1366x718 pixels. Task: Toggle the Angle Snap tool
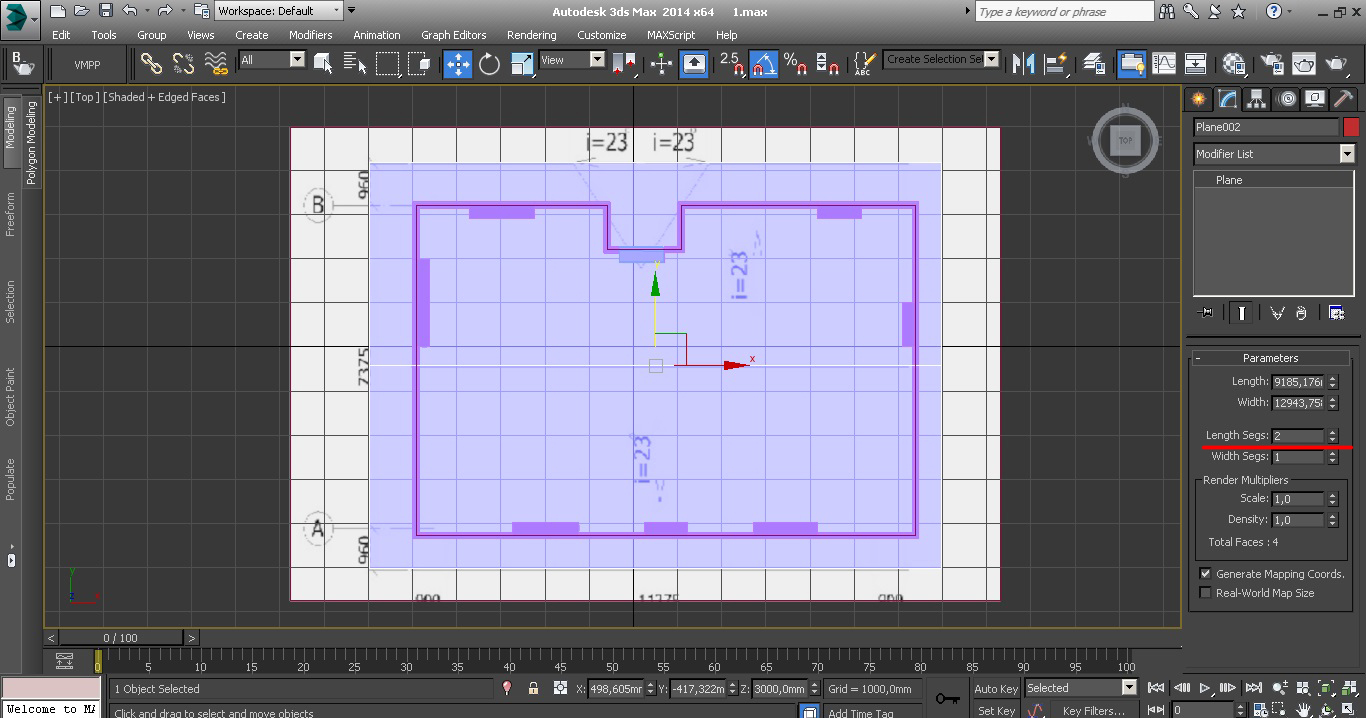coord(763,64)
